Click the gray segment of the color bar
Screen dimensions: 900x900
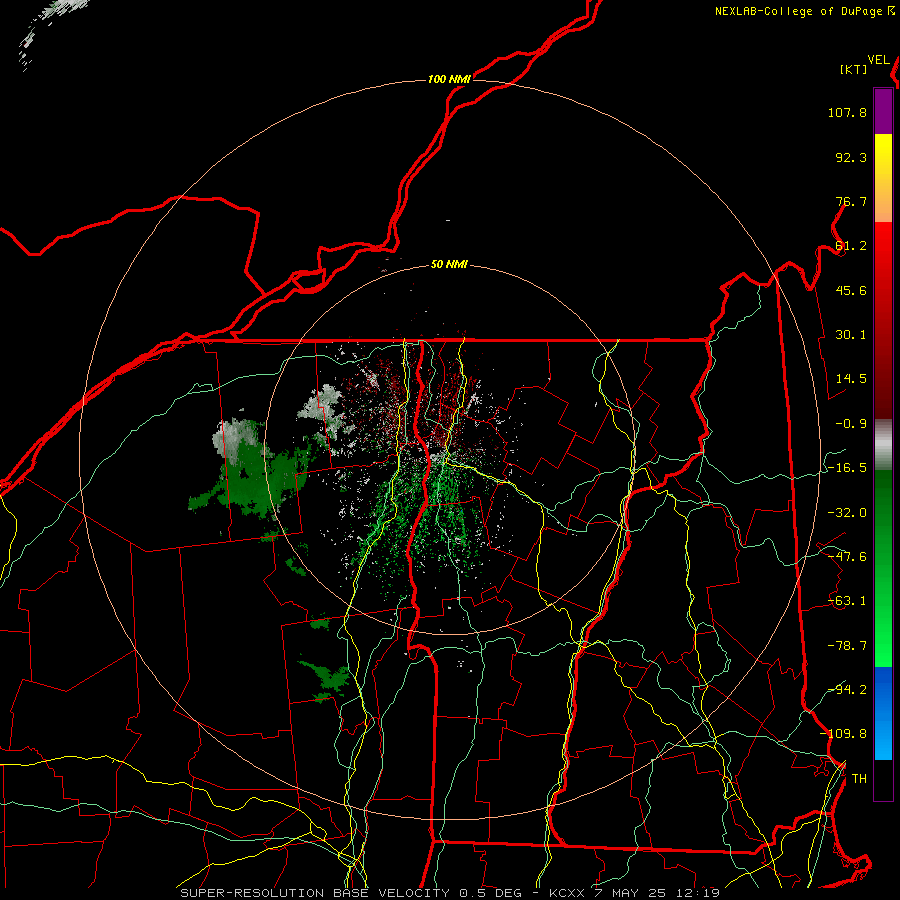883,445
